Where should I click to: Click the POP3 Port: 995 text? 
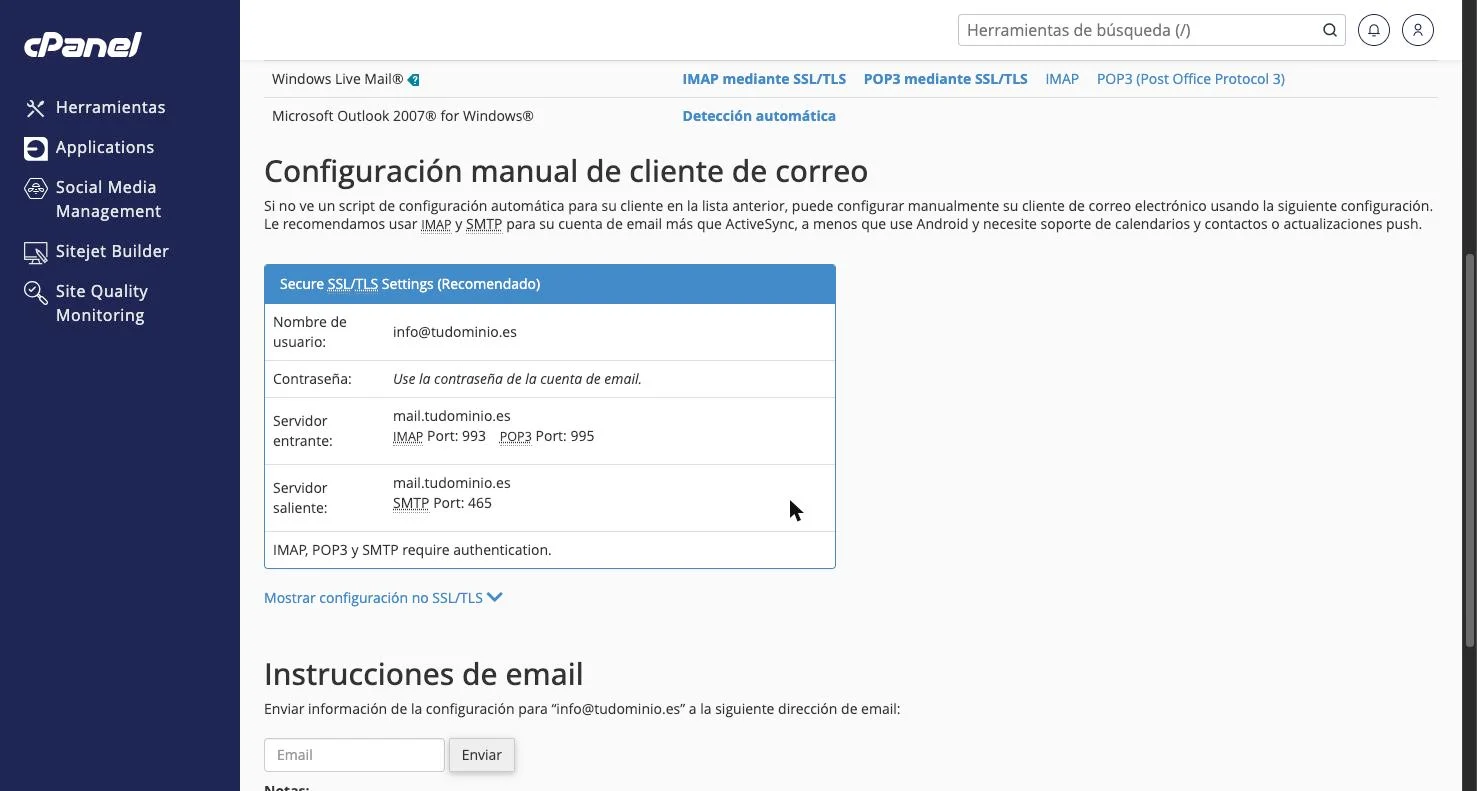(x=547, y=436)
